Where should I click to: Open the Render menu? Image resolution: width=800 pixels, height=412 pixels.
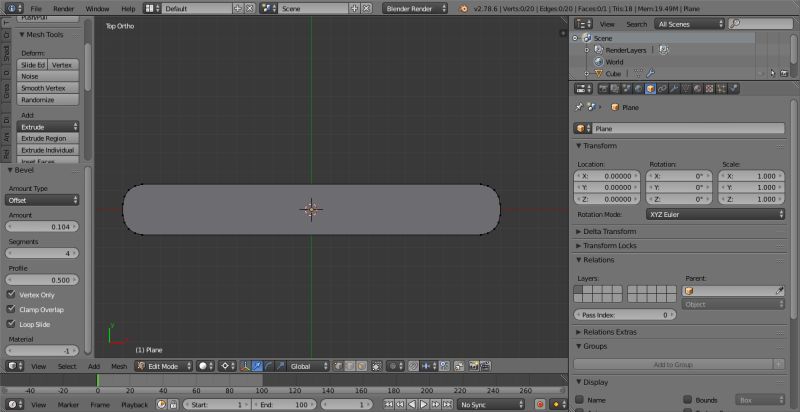point(64,9)
